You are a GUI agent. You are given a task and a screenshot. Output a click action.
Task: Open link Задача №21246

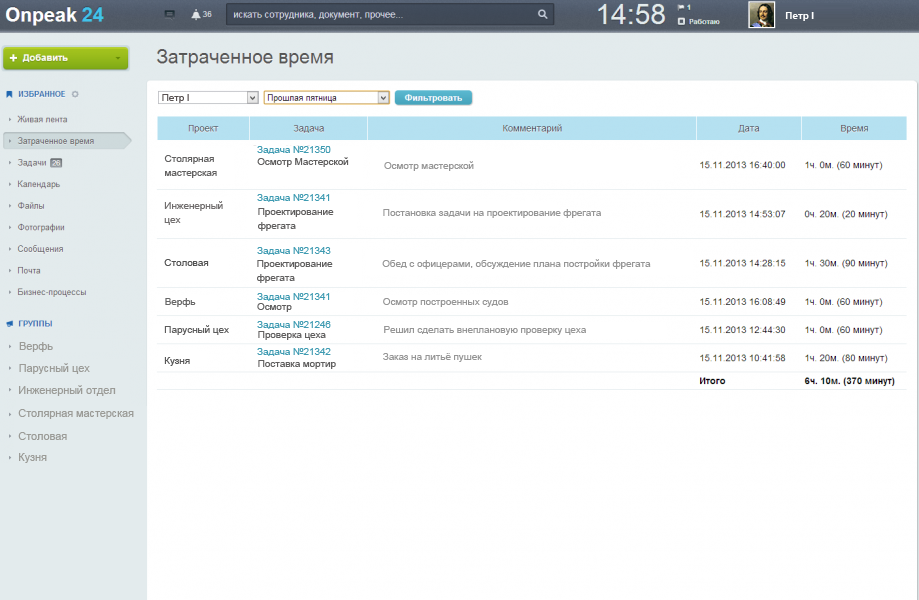(x=293, y=325)
